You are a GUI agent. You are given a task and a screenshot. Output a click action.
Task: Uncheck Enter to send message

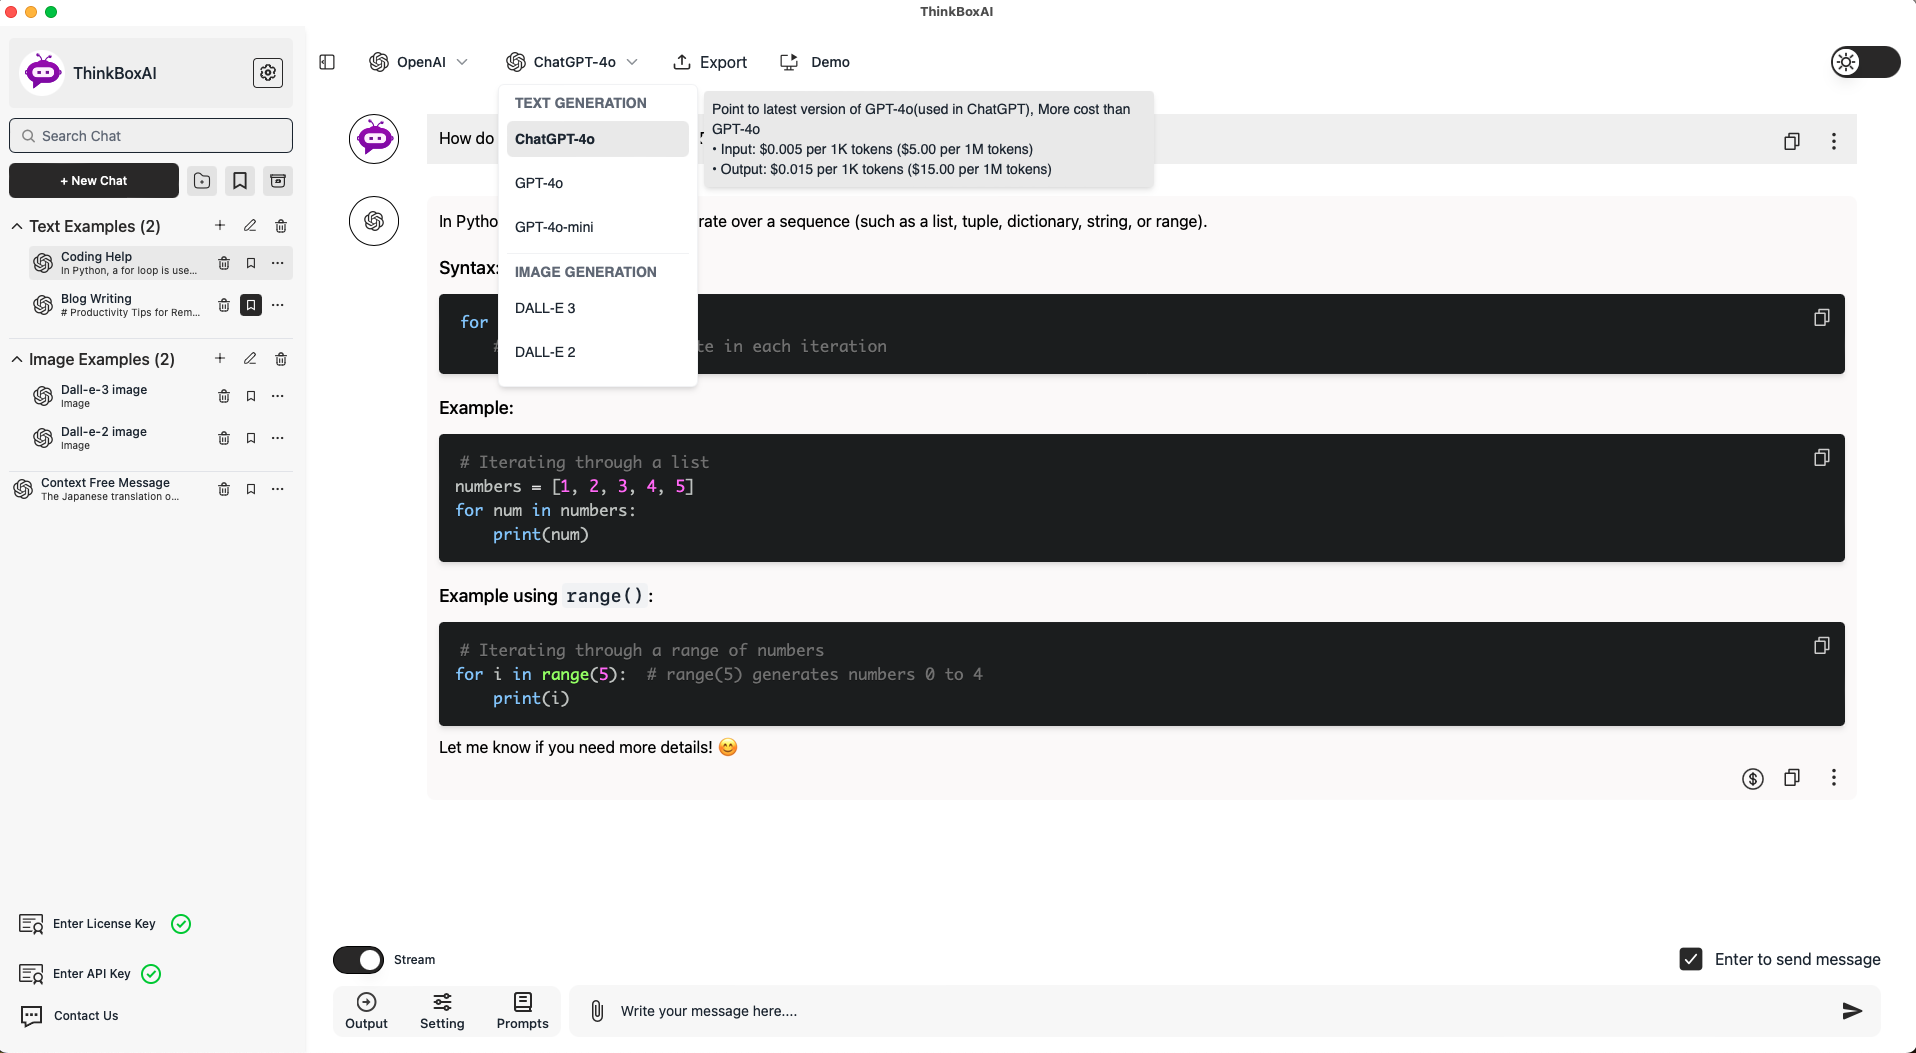[1691, 959]
